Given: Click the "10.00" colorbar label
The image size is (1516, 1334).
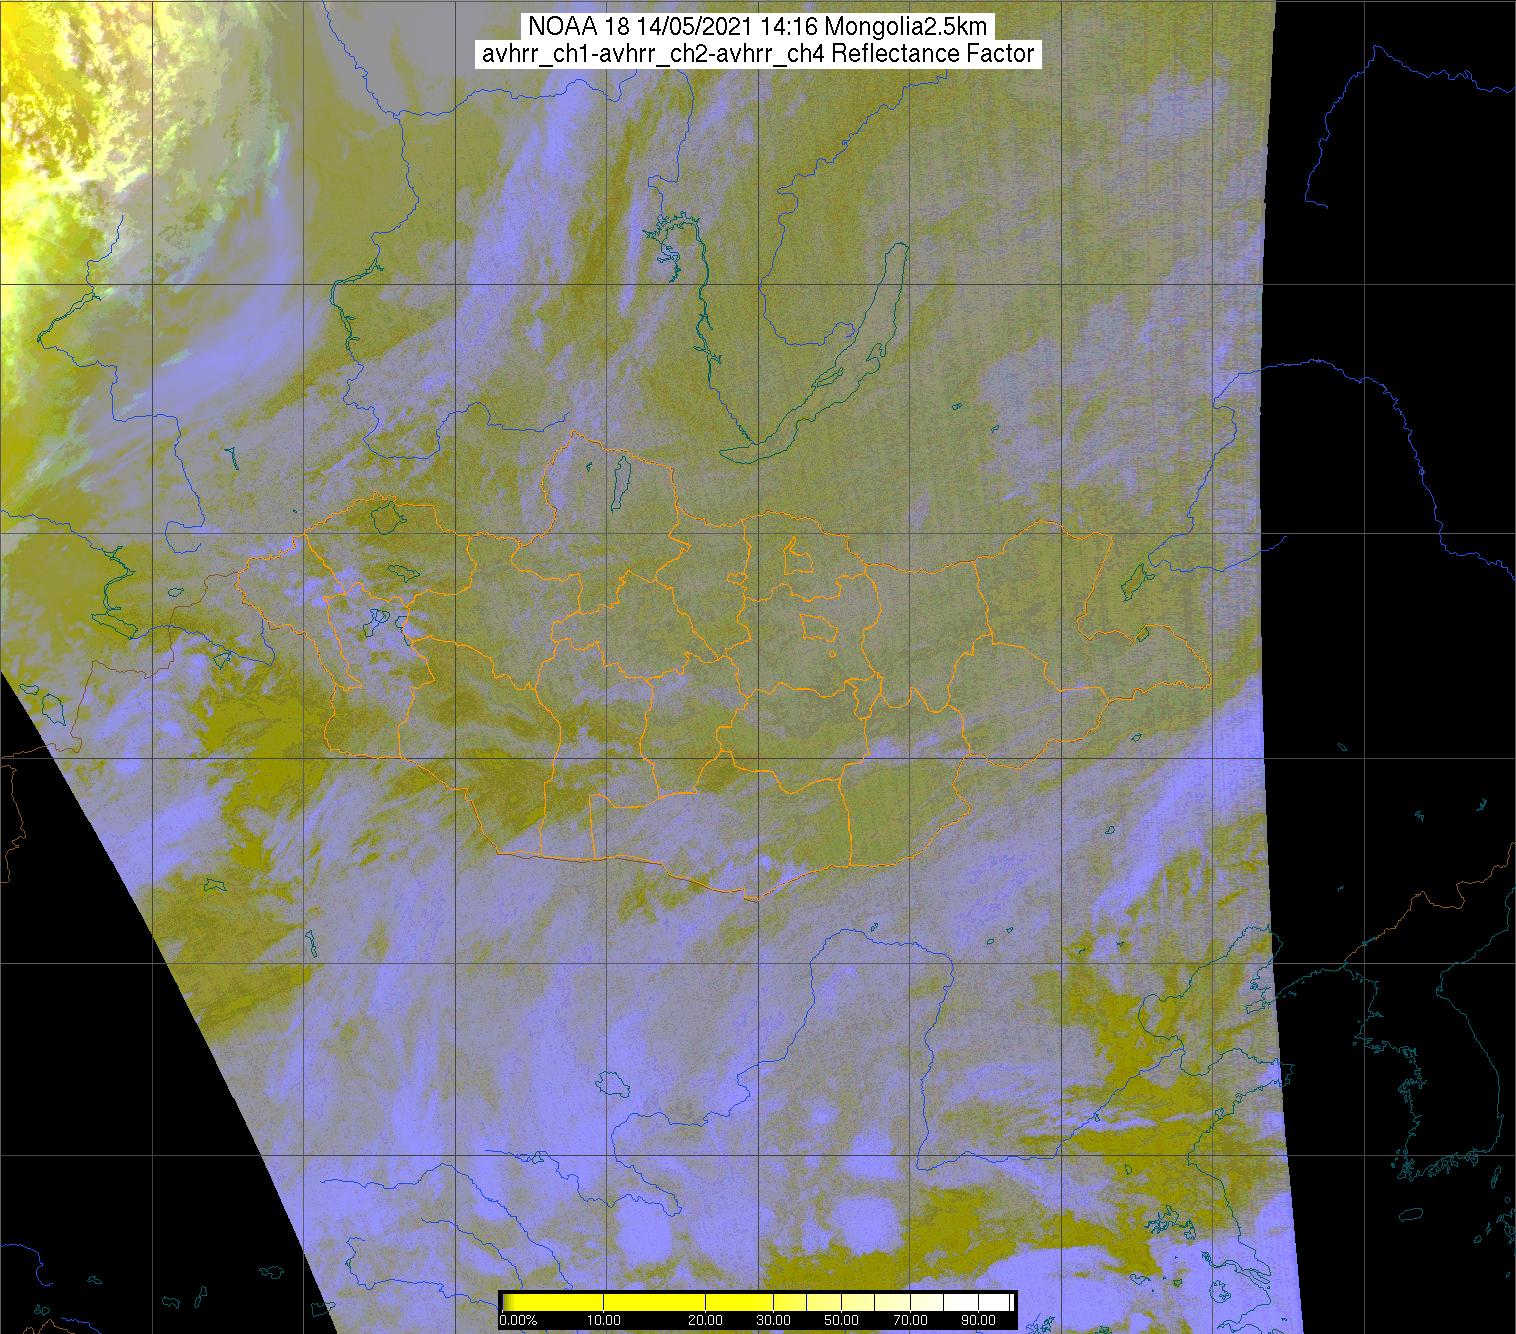Looking at the screenshot, I should (604, 1320).
